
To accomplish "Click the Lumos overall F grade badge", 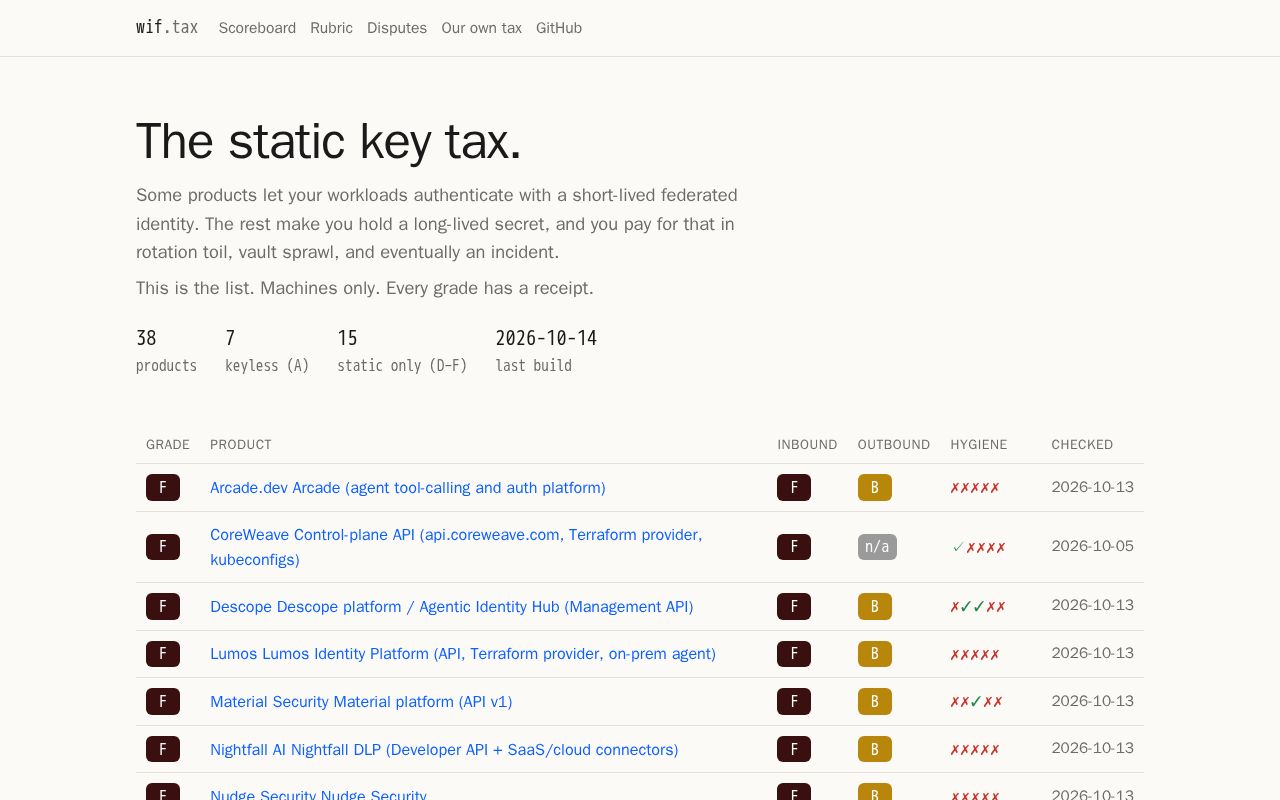I will pos(163,654).
